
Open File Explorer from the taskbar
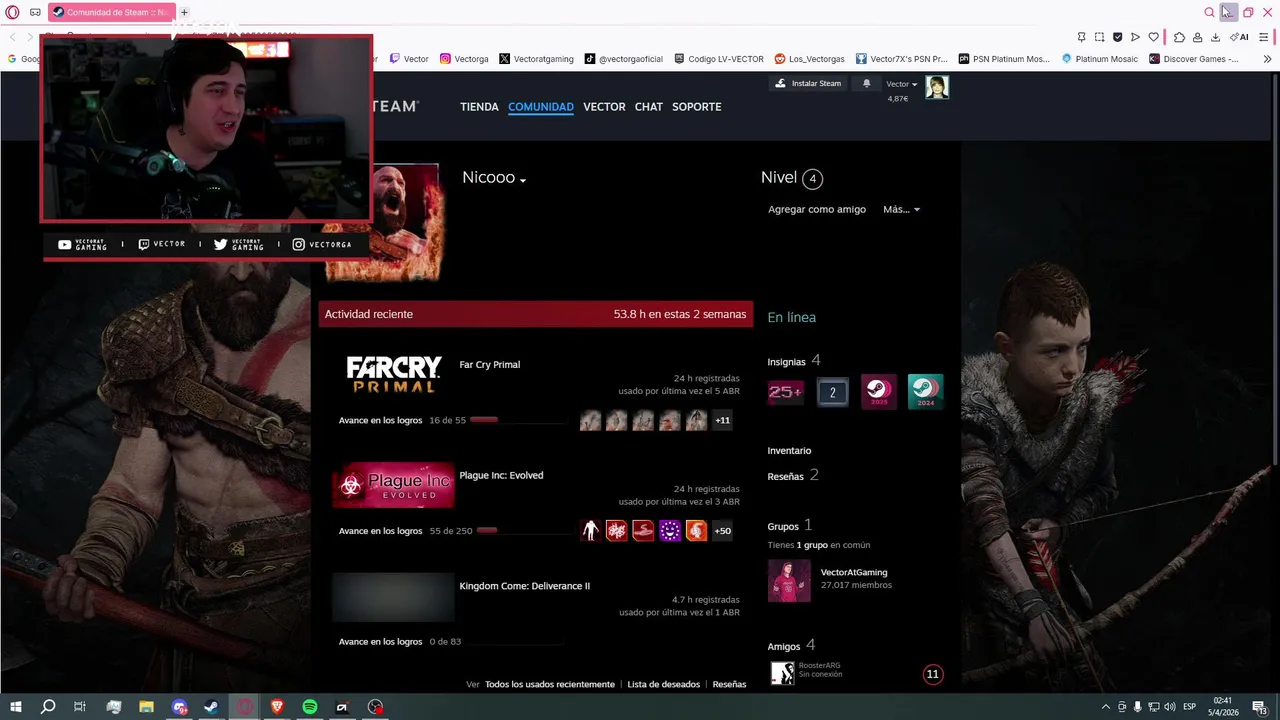pyautogui.click(x=146, y=707)
